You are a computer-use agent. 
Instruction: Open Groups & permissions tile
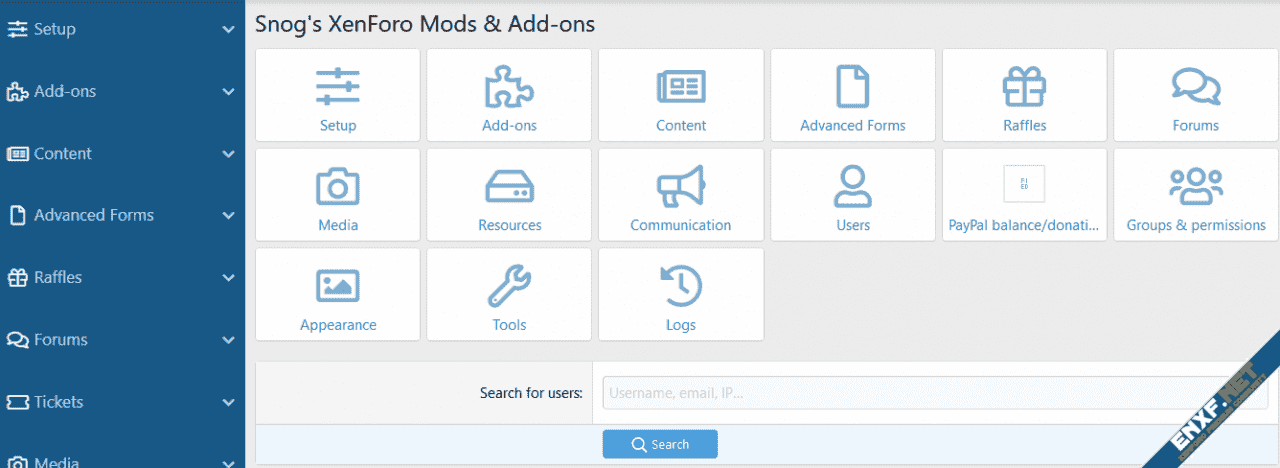(x=1196, y=196)
